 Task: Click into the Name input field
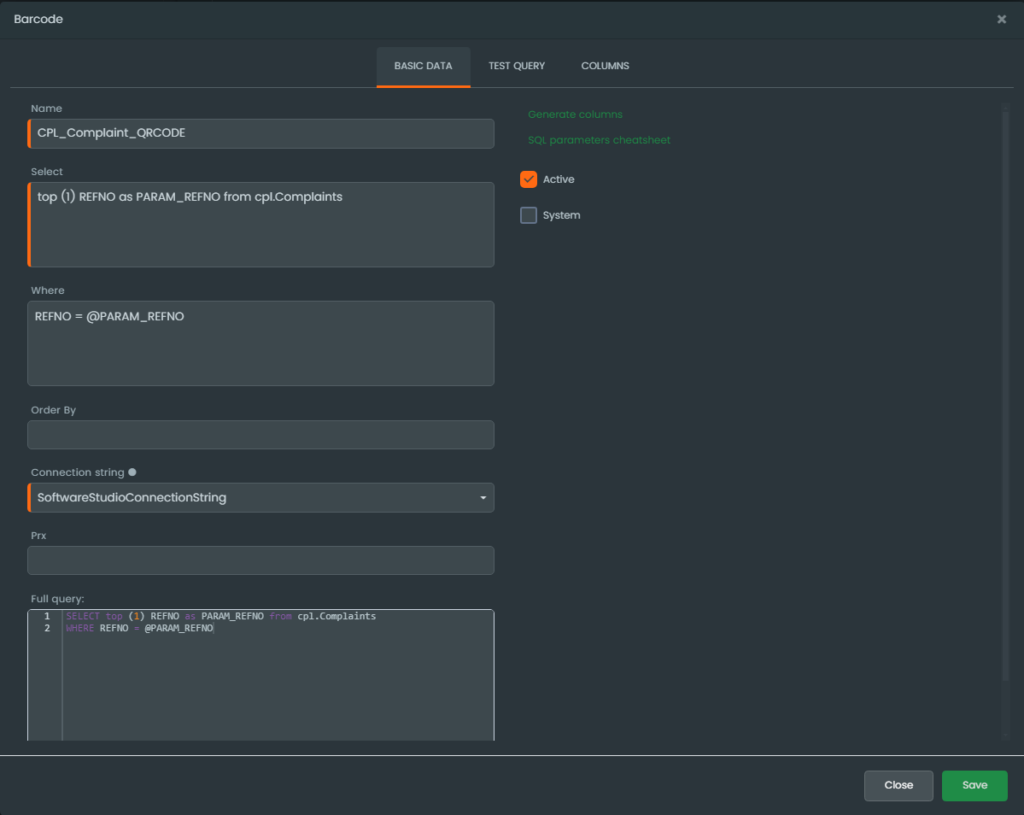(x=260, y=134)
